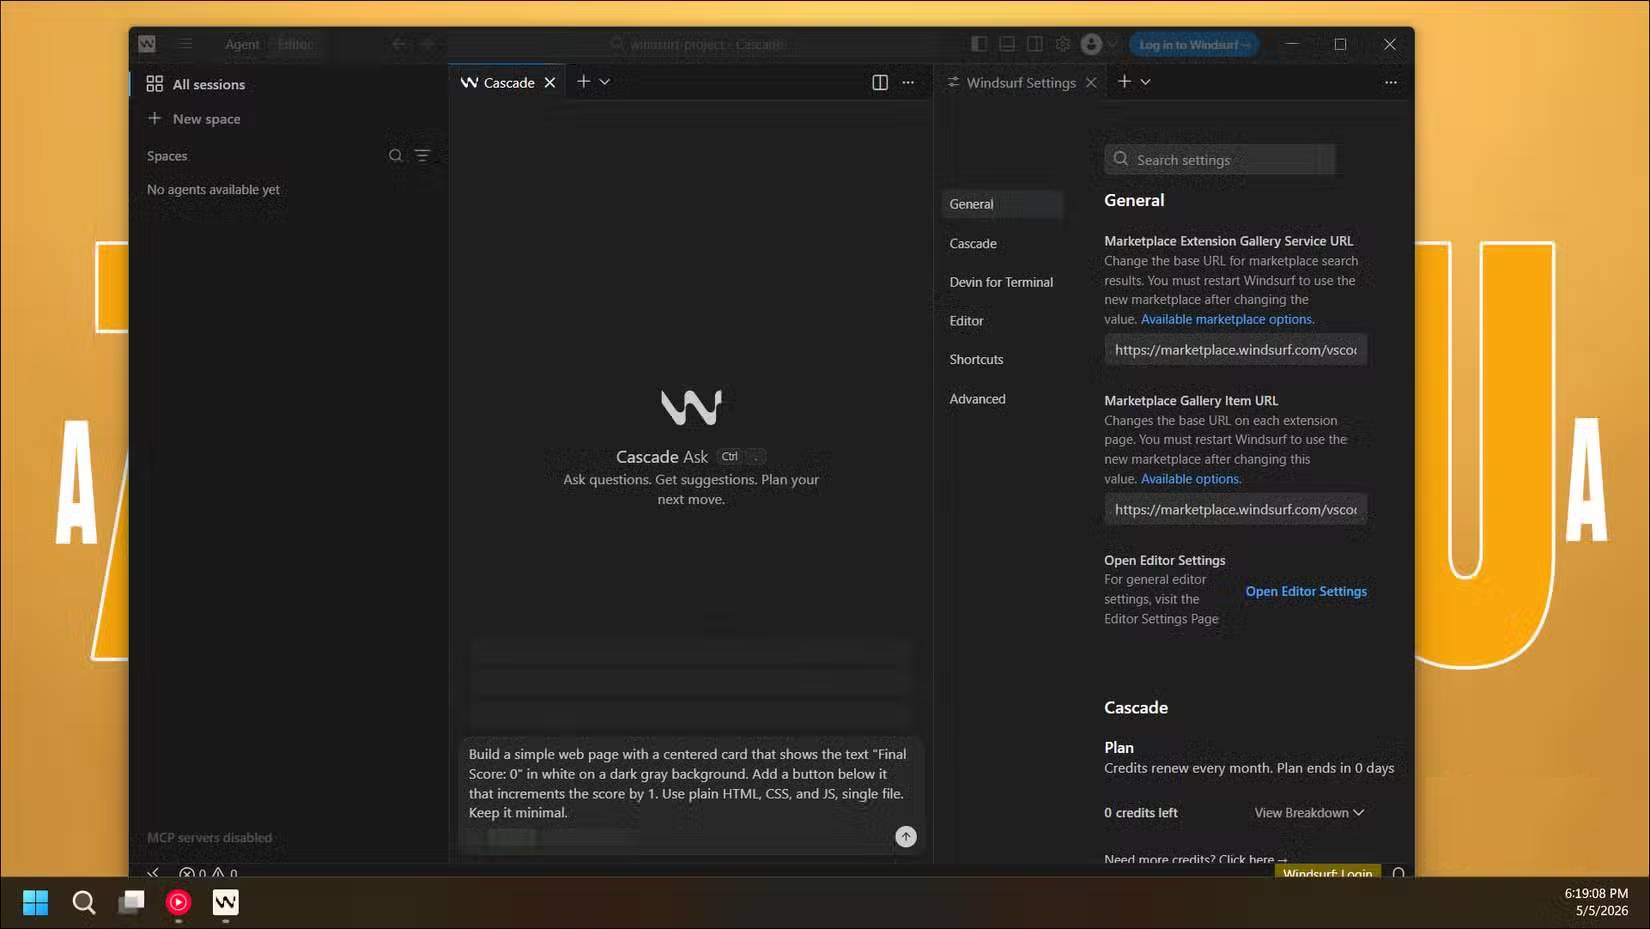Open Cascade pane more actions ellipsis
Viewport: 1650px width, 929px height.
click(908, 83)
